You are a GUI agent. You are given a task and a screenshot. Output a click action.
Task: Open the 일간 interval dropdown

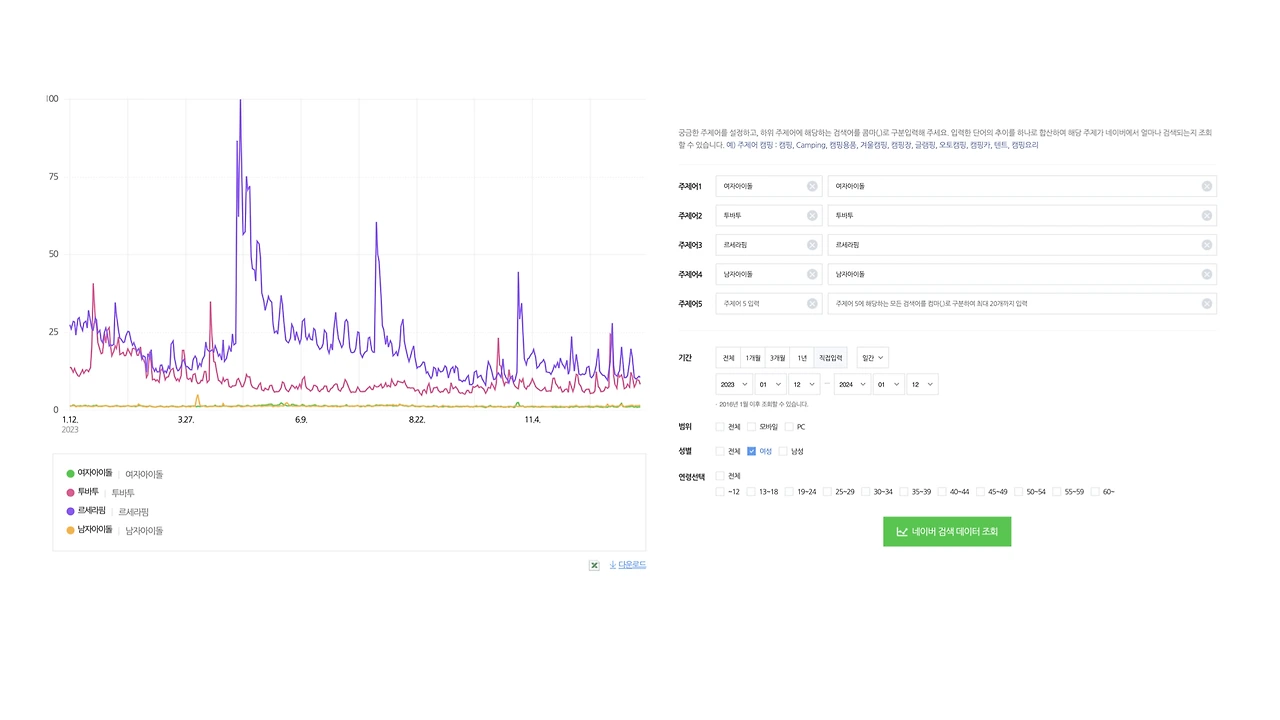872,358
